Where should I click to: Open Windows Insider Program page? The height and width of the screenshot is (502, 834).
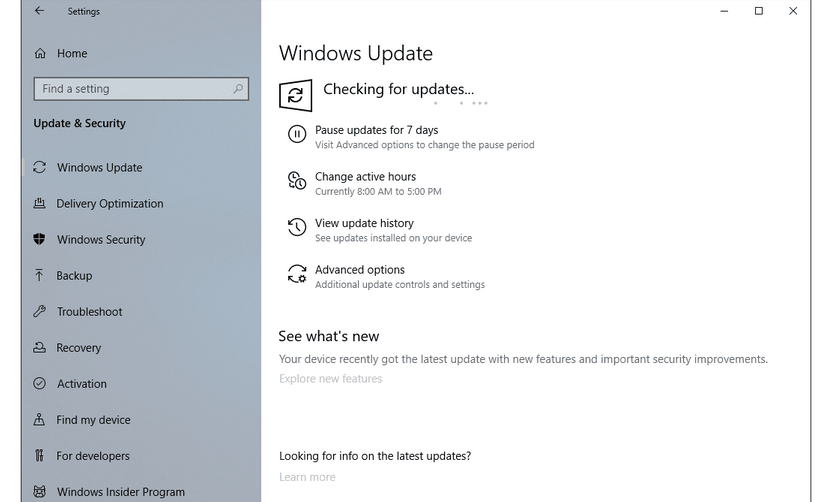click(121, 492)
